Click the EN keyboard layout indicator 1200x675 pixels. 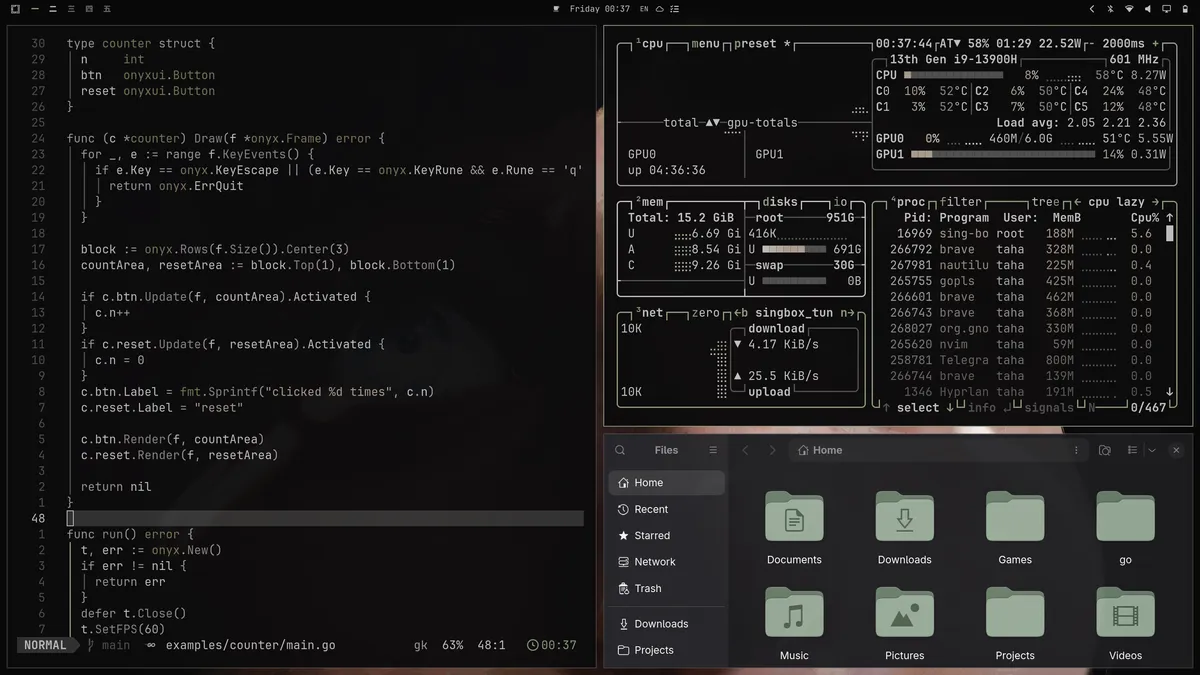[644, 9]
